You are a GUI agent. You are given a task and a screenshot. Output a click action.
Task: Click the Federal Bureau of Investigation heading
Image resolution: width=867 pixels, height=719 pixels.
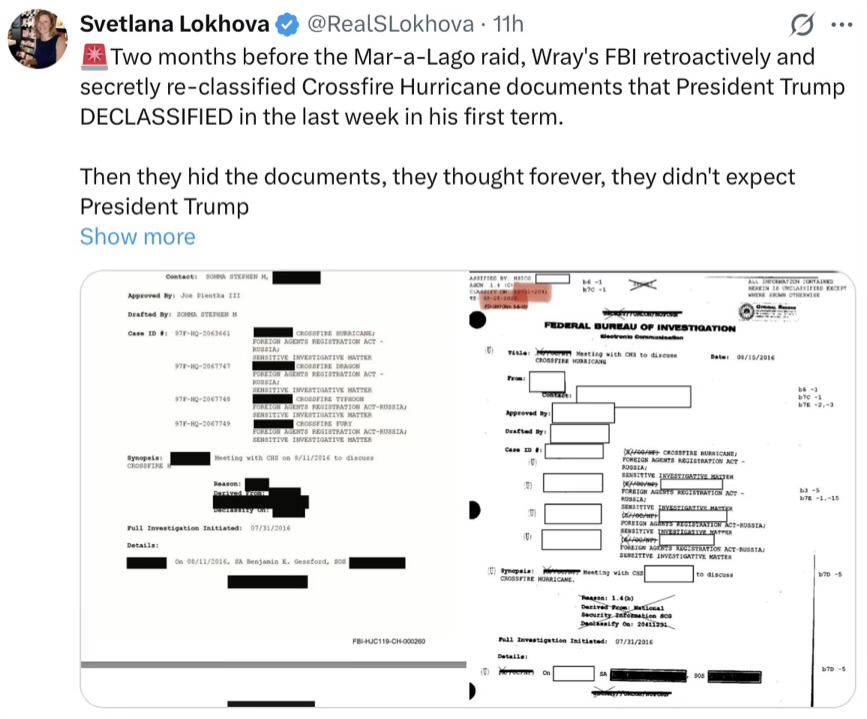pos(639,327)
